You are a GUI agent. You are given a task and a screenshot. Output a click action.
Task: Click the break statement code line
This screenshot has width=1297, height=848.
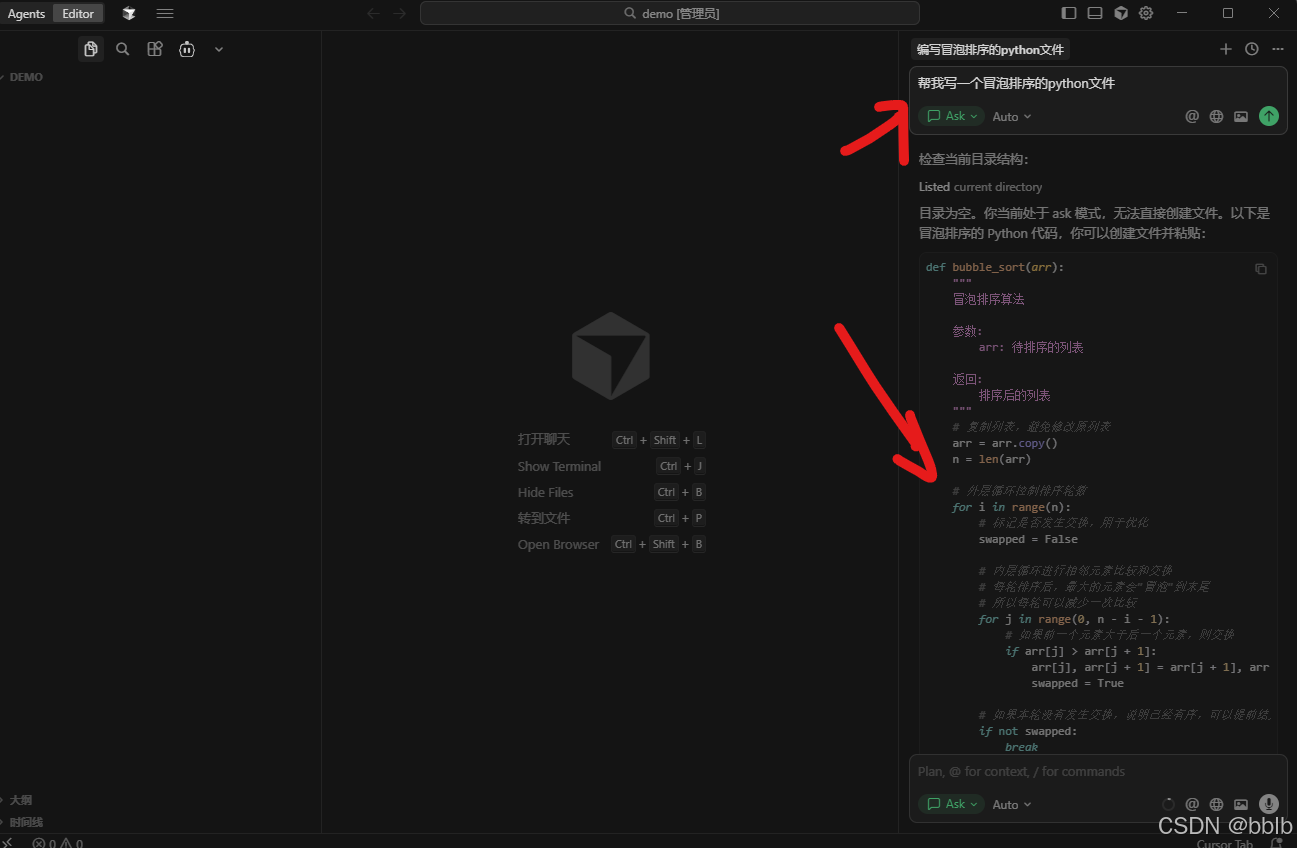click(x=1021, y=747)
